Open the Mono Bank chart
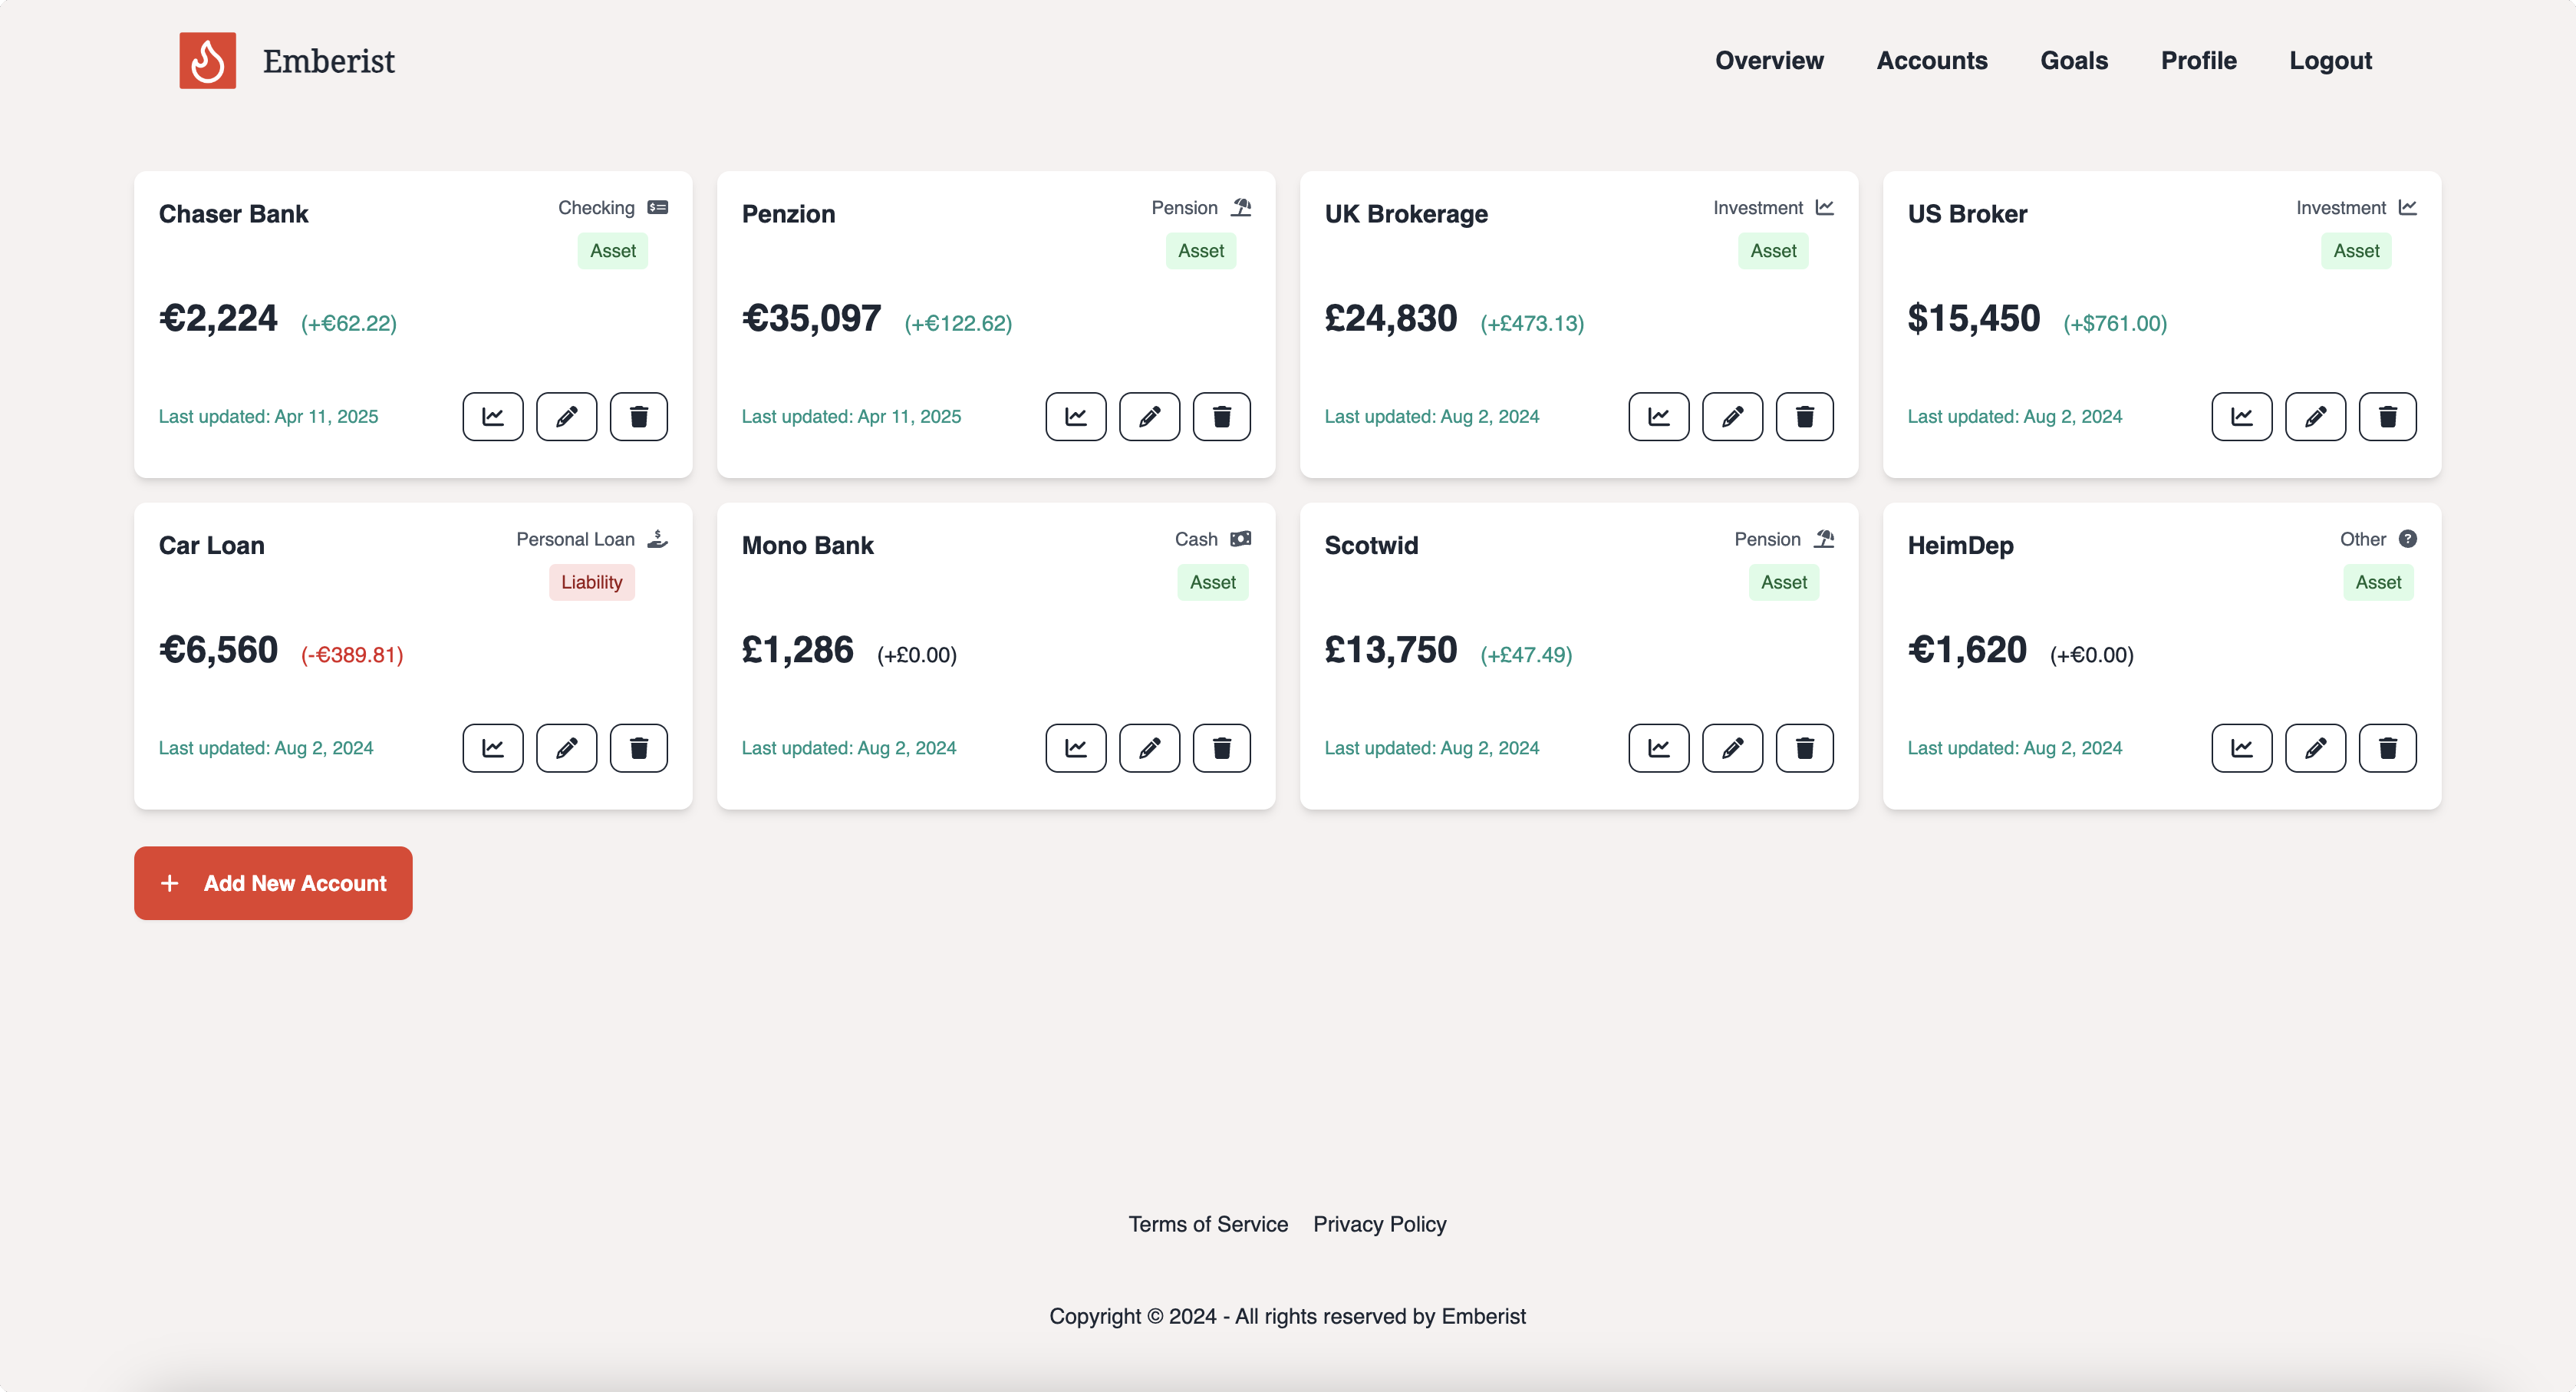Viewport: 2576px width, 1392px height. tap(1076, 748)
